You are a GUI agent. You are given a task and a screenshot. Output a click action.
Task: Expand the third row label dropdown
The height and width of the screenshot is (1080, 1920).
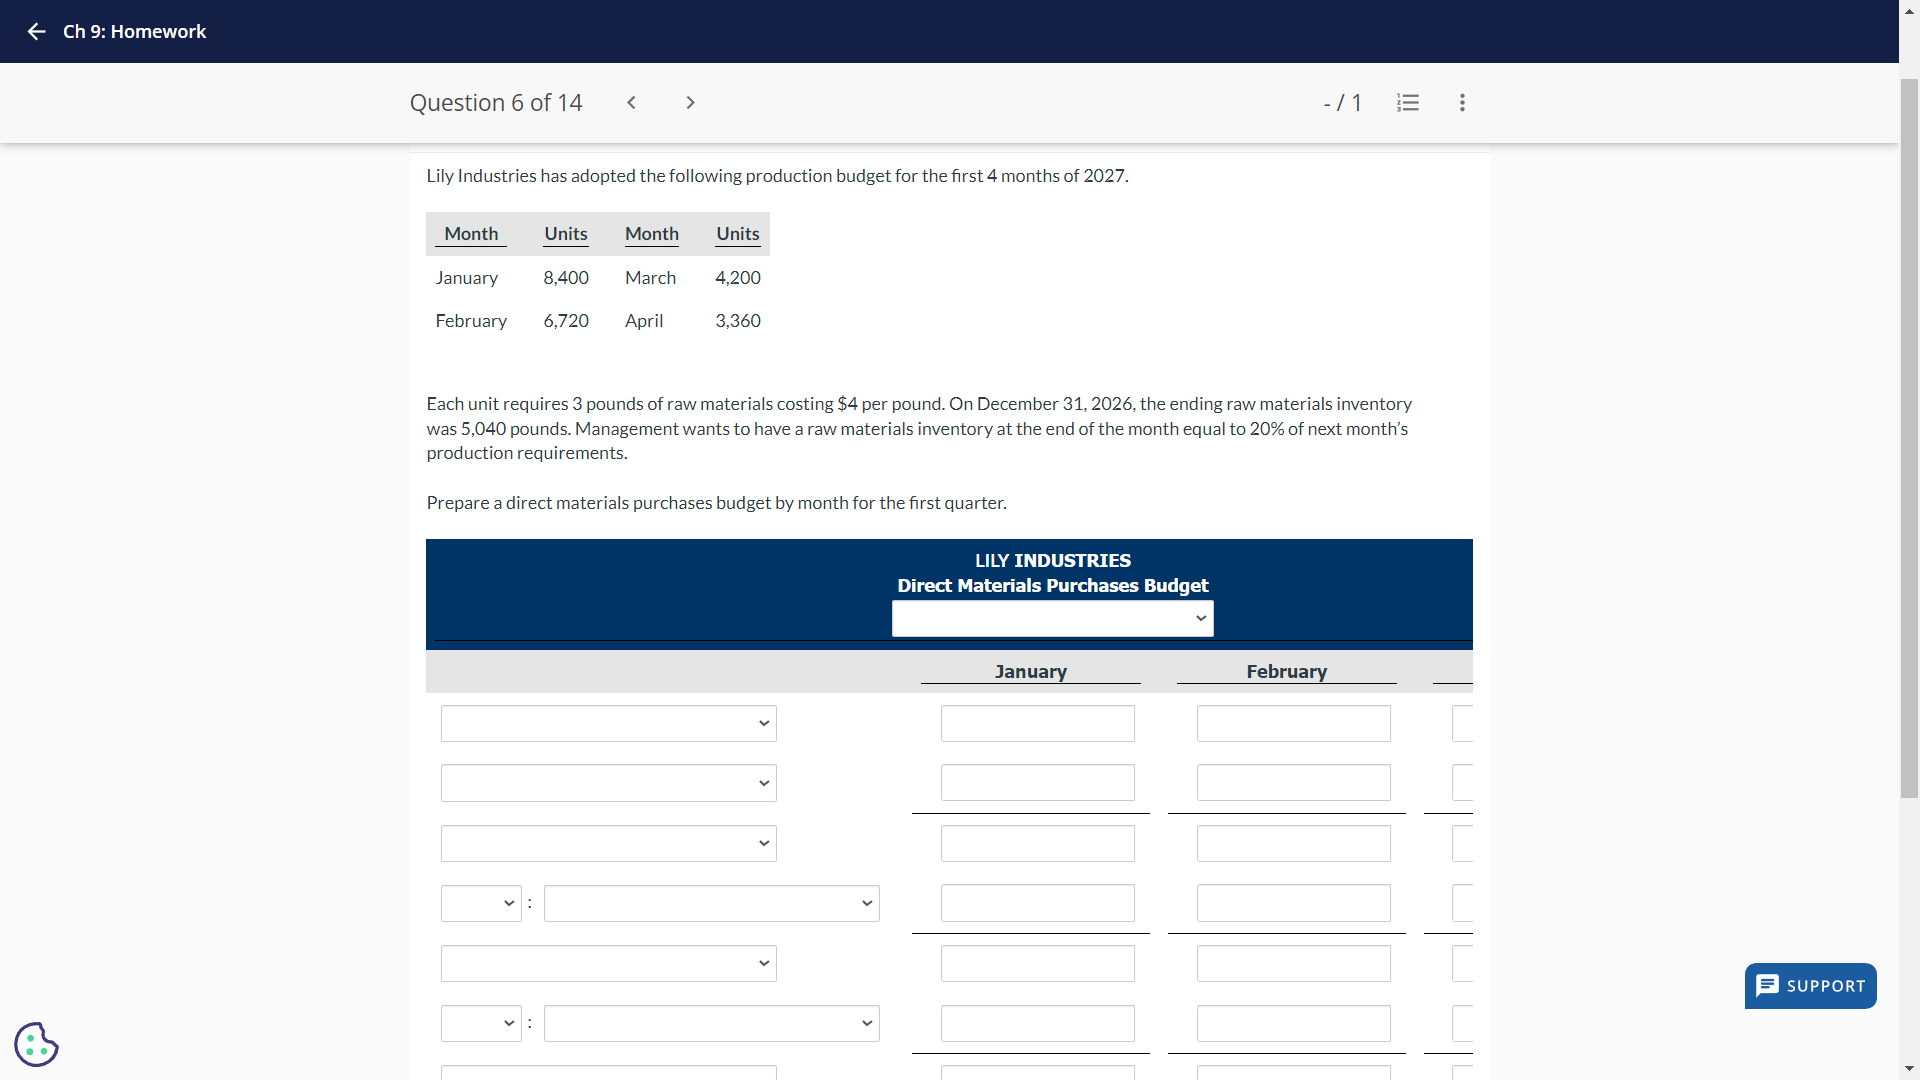click(x=608, y=844)
